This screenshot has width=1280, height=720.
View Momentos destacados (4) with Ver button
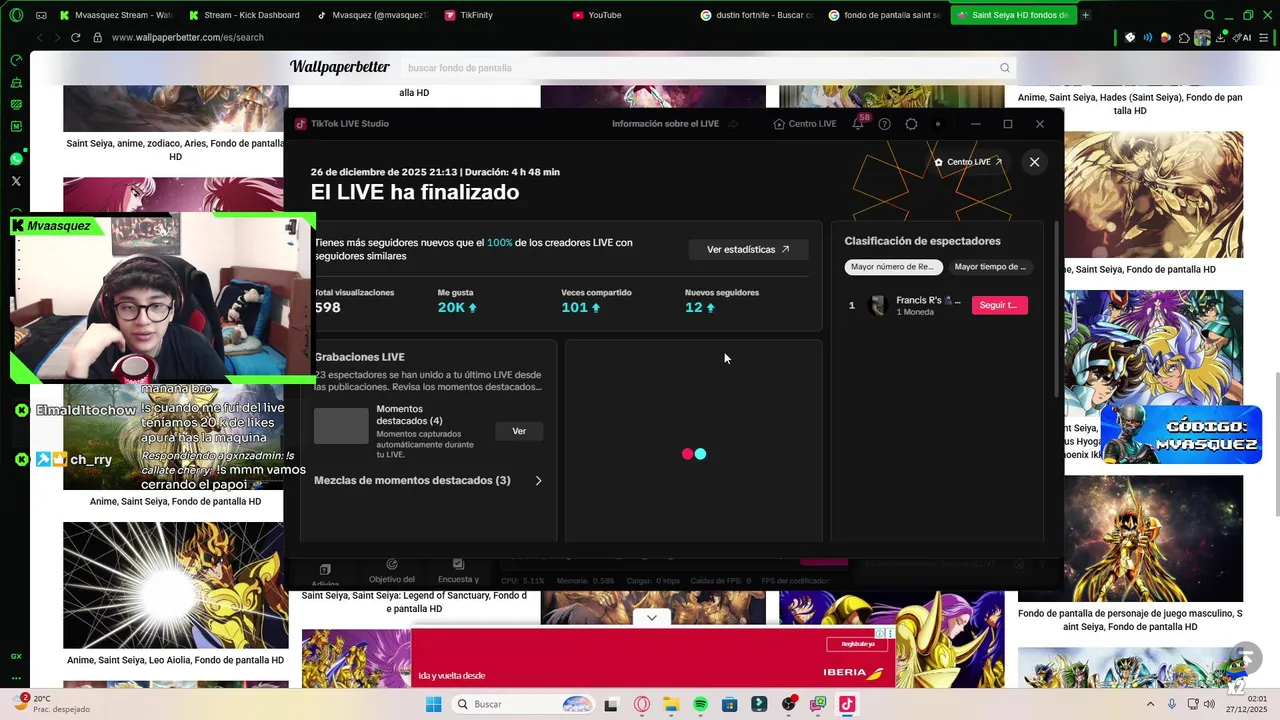(x=519, y=431)
